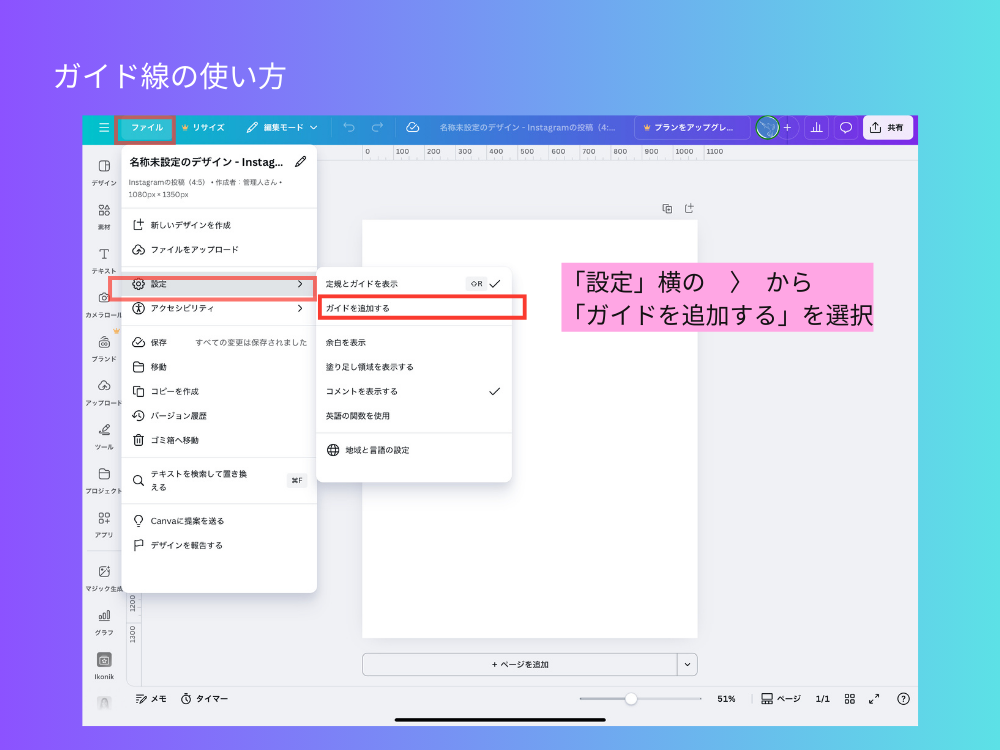1000x750 pixels.
Task: Click the タイマー control in the status bar
Action: 204,699
